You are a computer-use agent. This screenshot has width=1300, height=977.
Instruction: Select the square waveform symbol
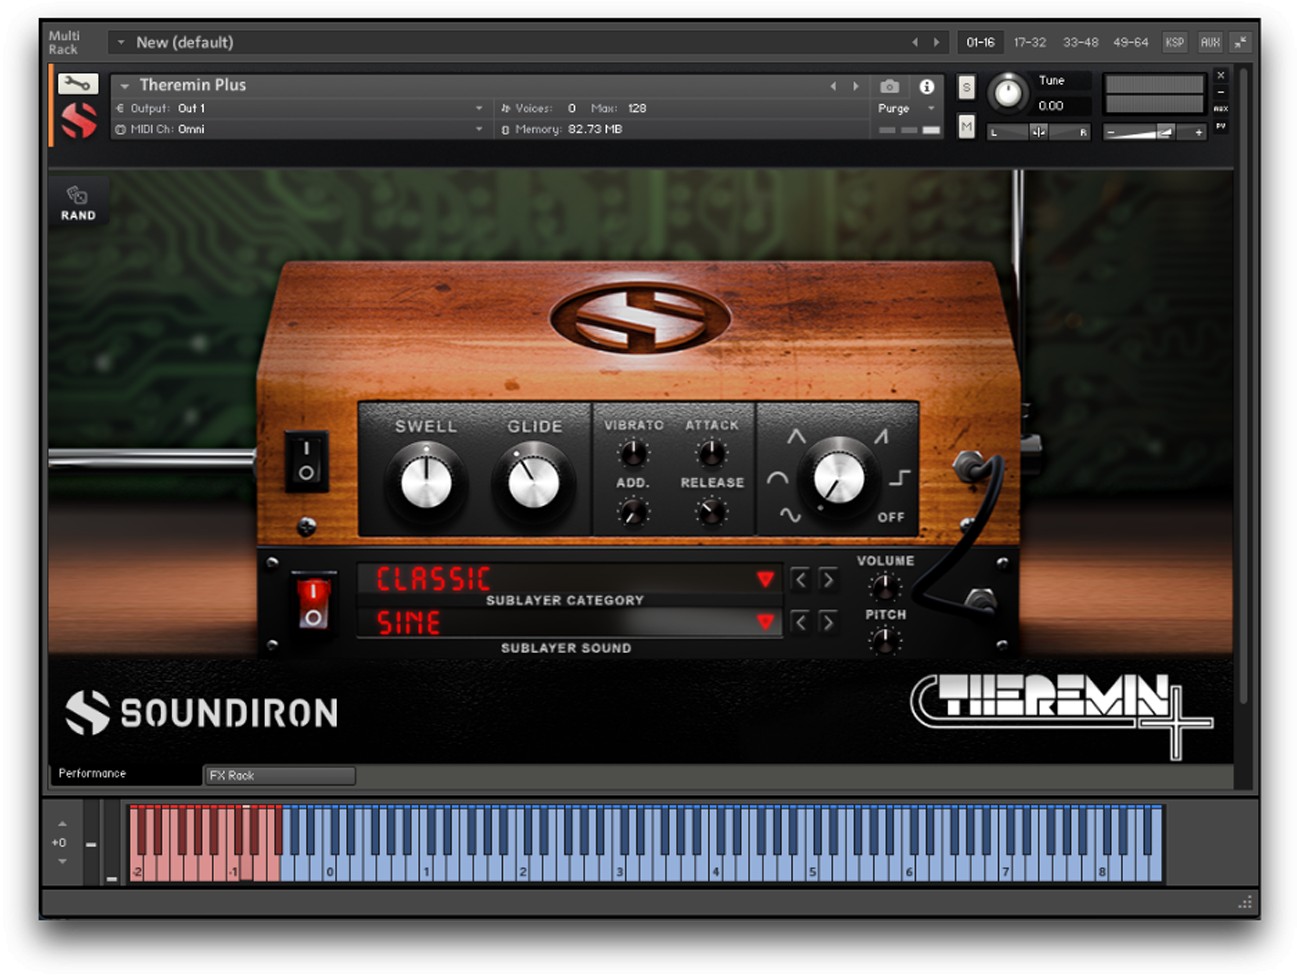click(900, 478)
